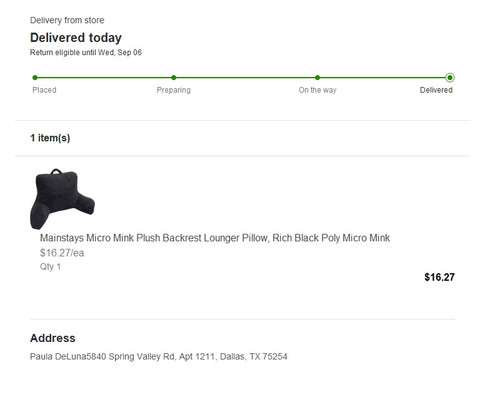Click the green delivery progress bar

click(x=242, y=78)
